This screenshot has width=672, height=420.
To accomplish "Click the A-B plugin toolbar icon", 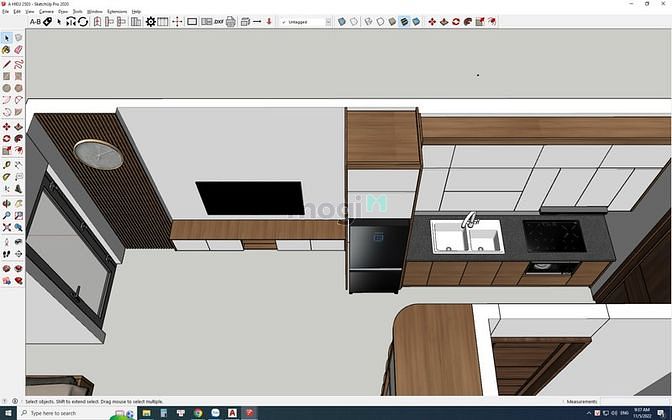I will click(35, 22).
